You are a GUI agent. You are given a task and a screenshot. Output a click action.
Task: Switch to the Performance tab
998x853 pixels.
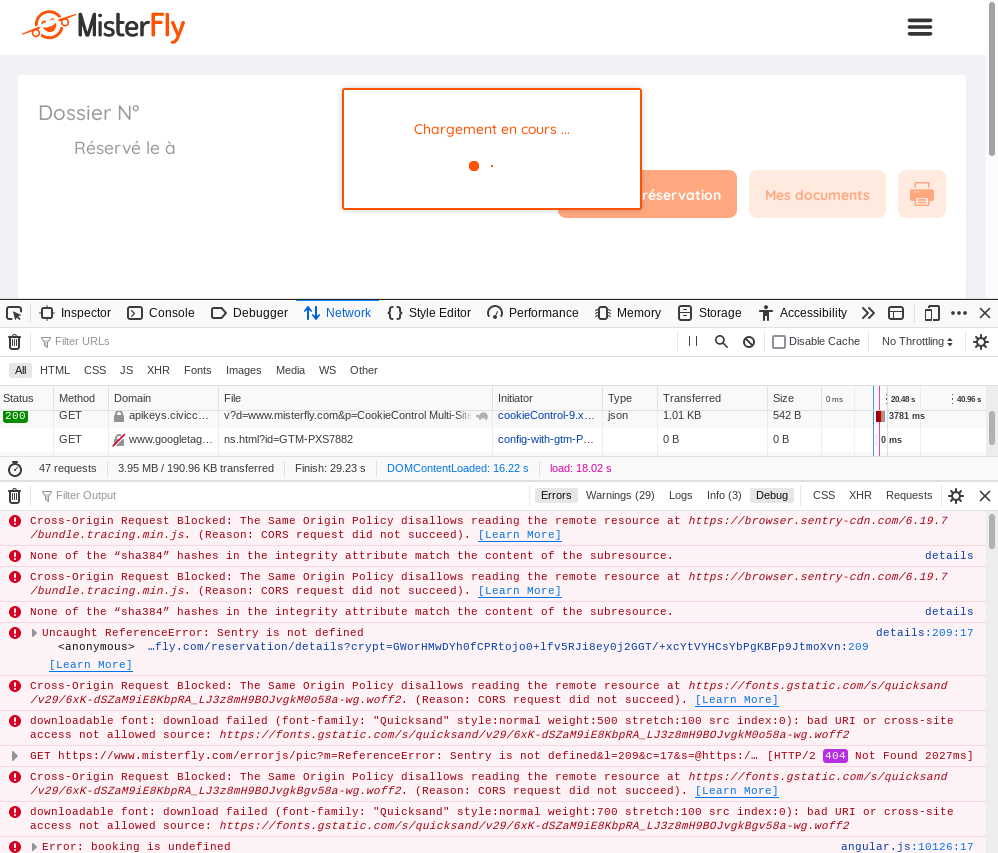pyautogui.click(x=533, y=313)
